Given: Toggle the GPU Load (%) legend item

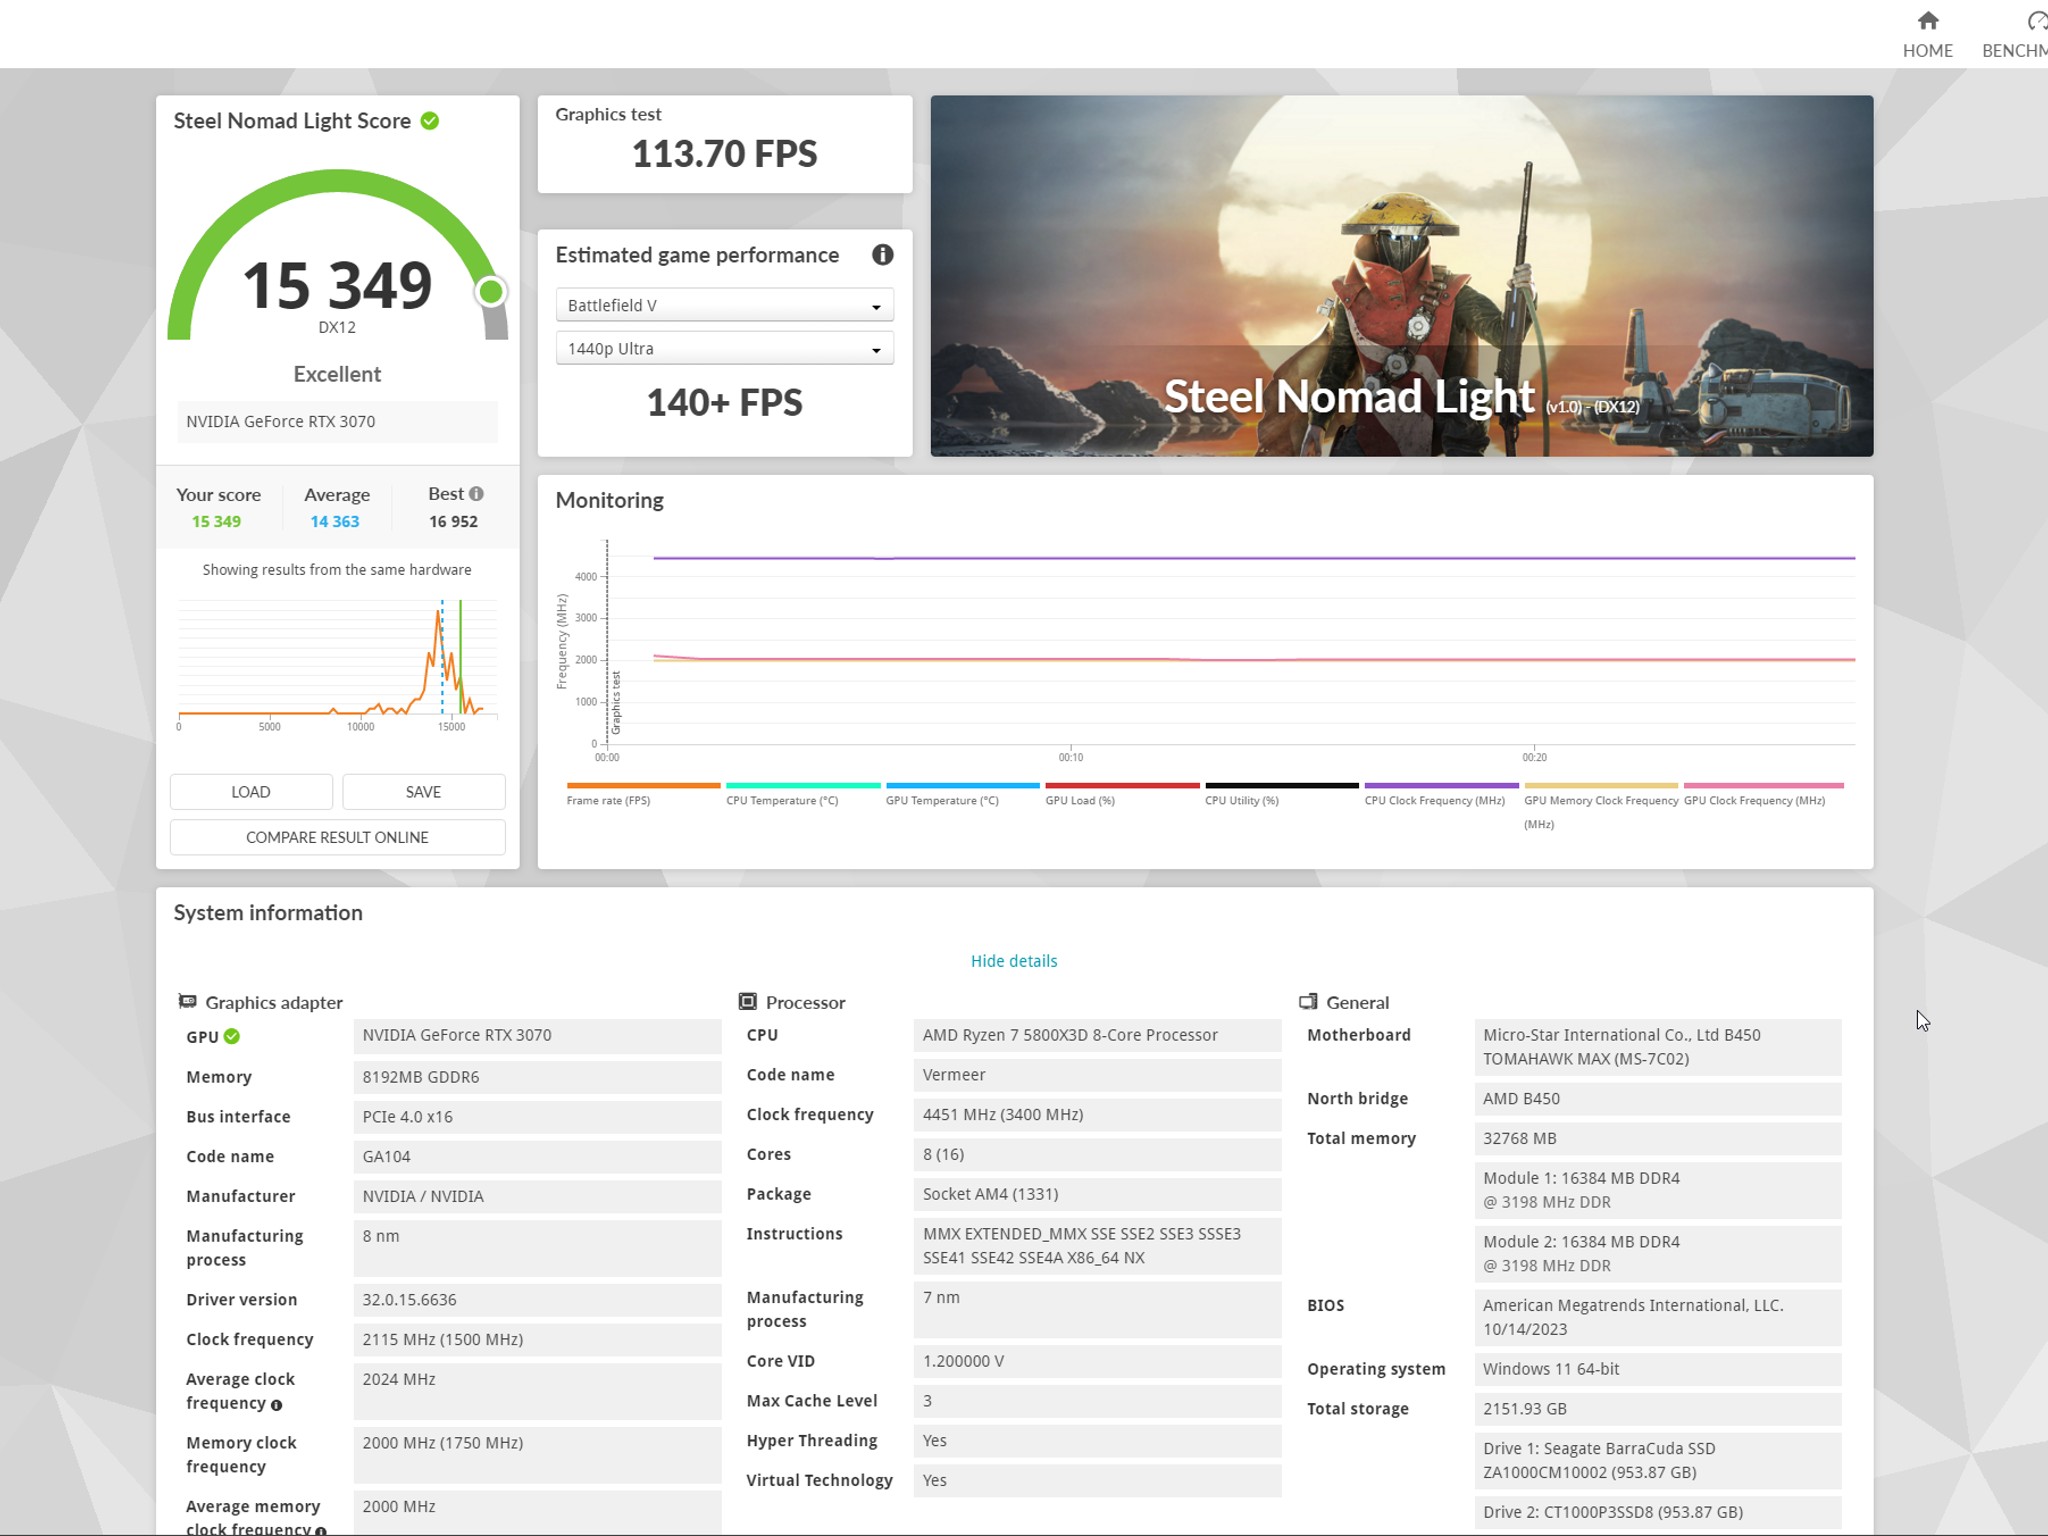Looking at the screenshot, I should 1122,794.
